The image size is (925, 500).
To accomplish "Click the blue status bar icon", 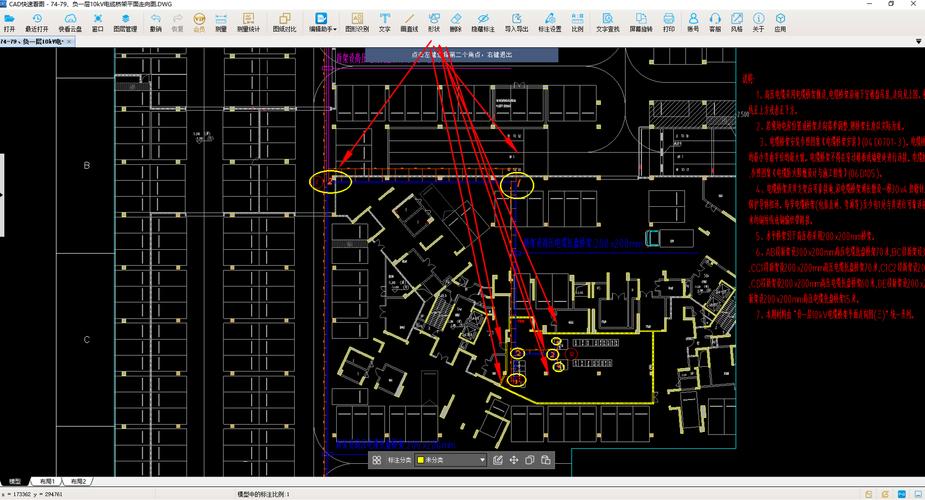I will point(901,494).
